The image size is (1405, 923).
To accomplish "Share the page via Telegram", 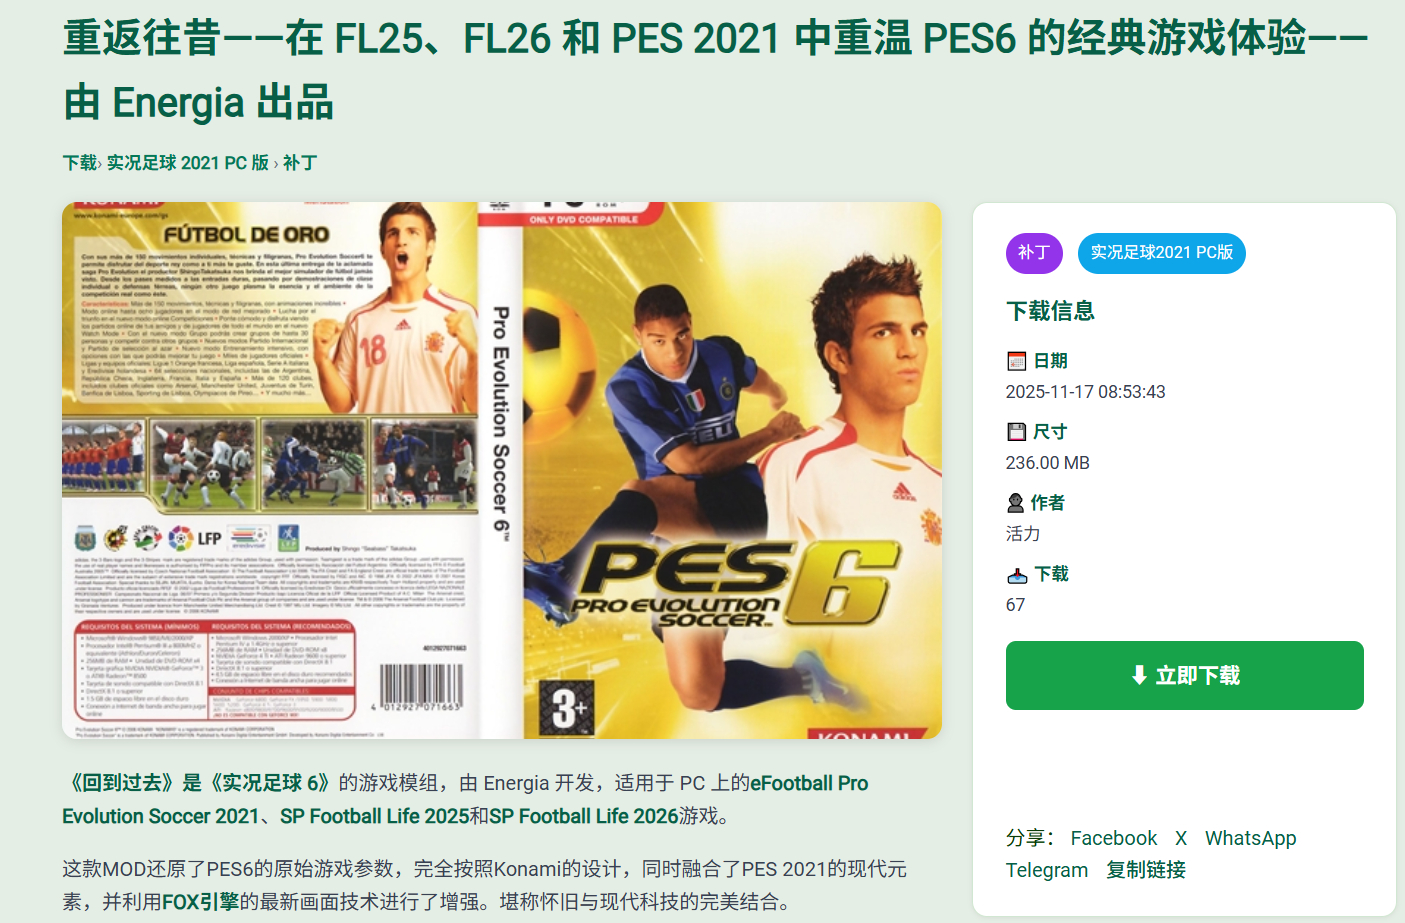I will [1046, 870].
